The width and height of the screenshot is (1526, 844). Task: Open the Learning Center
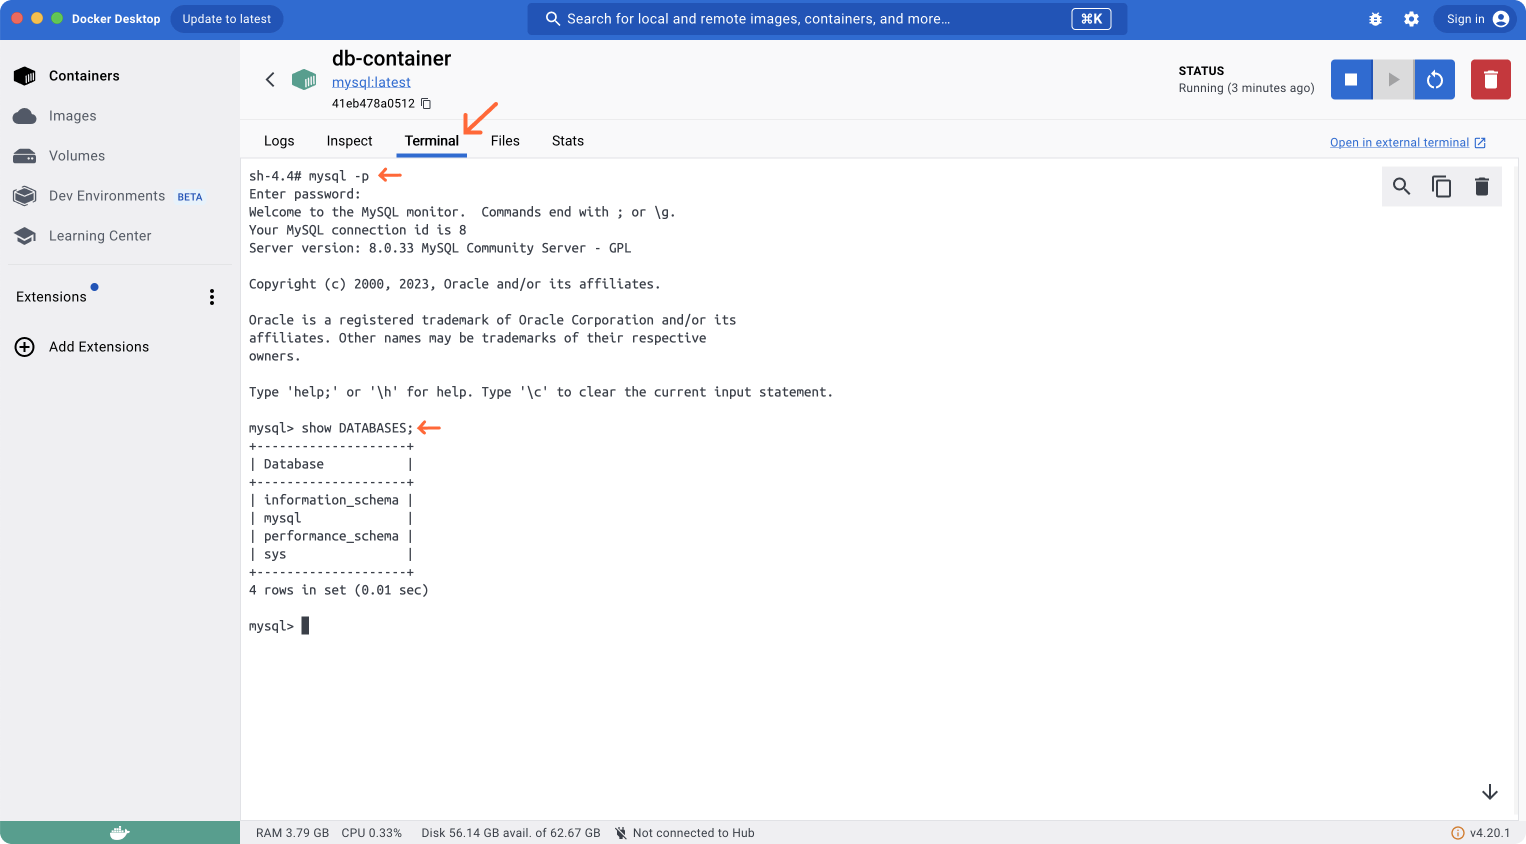click(x=101, y=235)
